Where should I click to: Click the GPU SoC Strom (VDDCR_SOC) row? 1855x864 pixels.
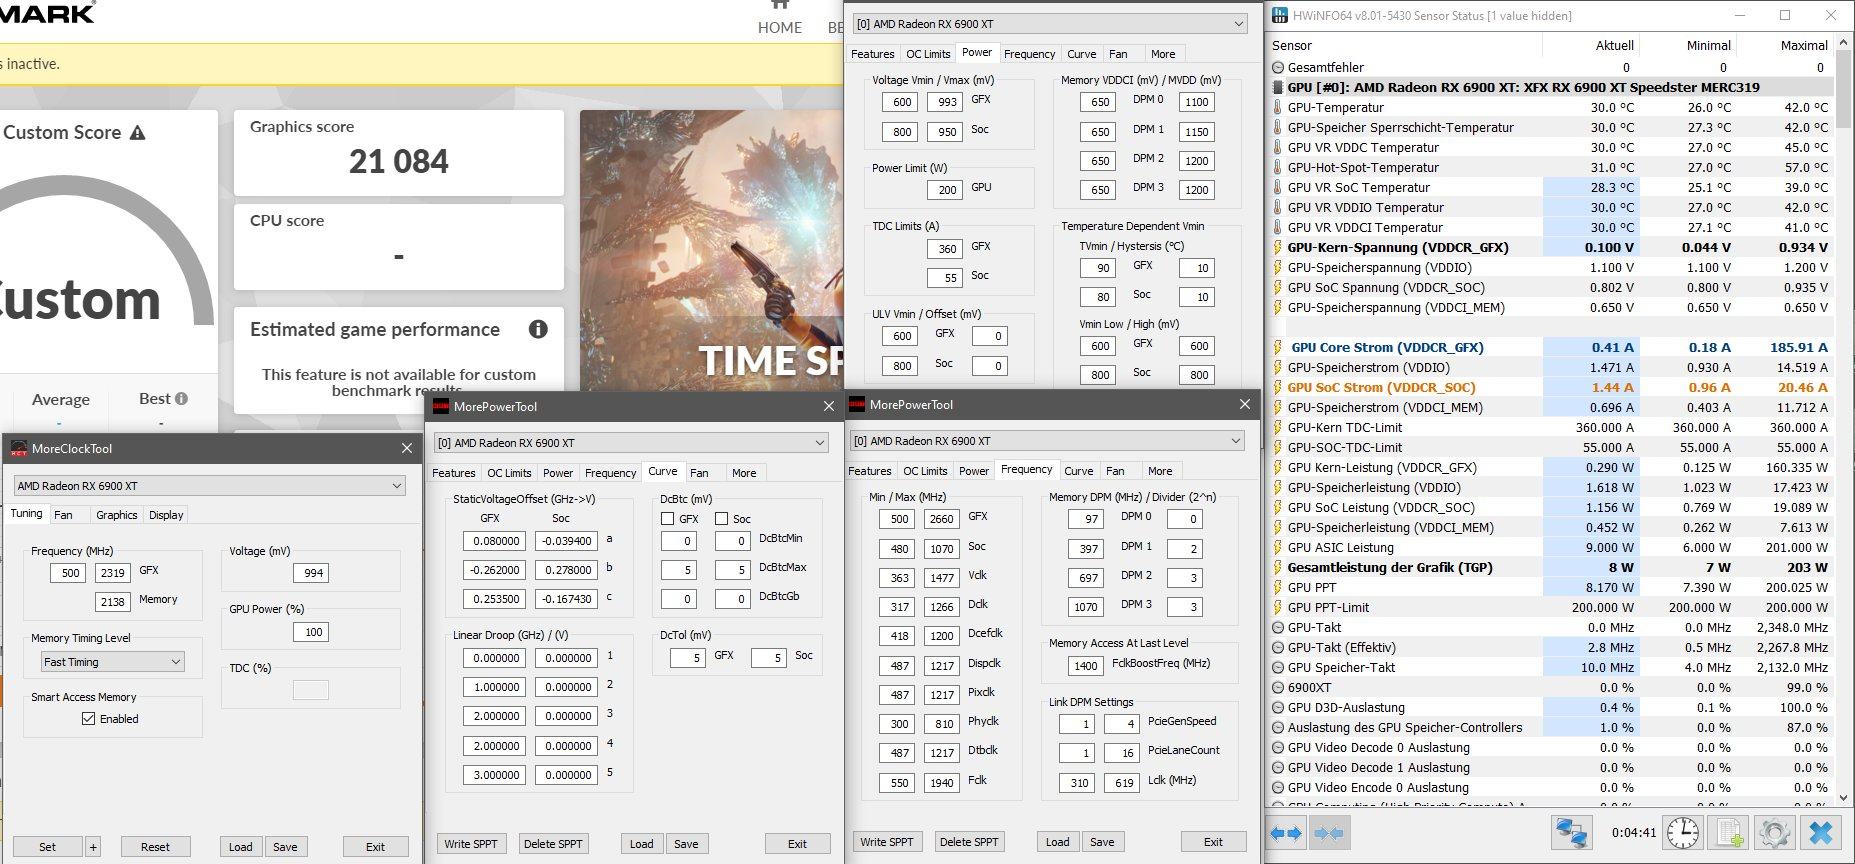(x=1550, y=387)
